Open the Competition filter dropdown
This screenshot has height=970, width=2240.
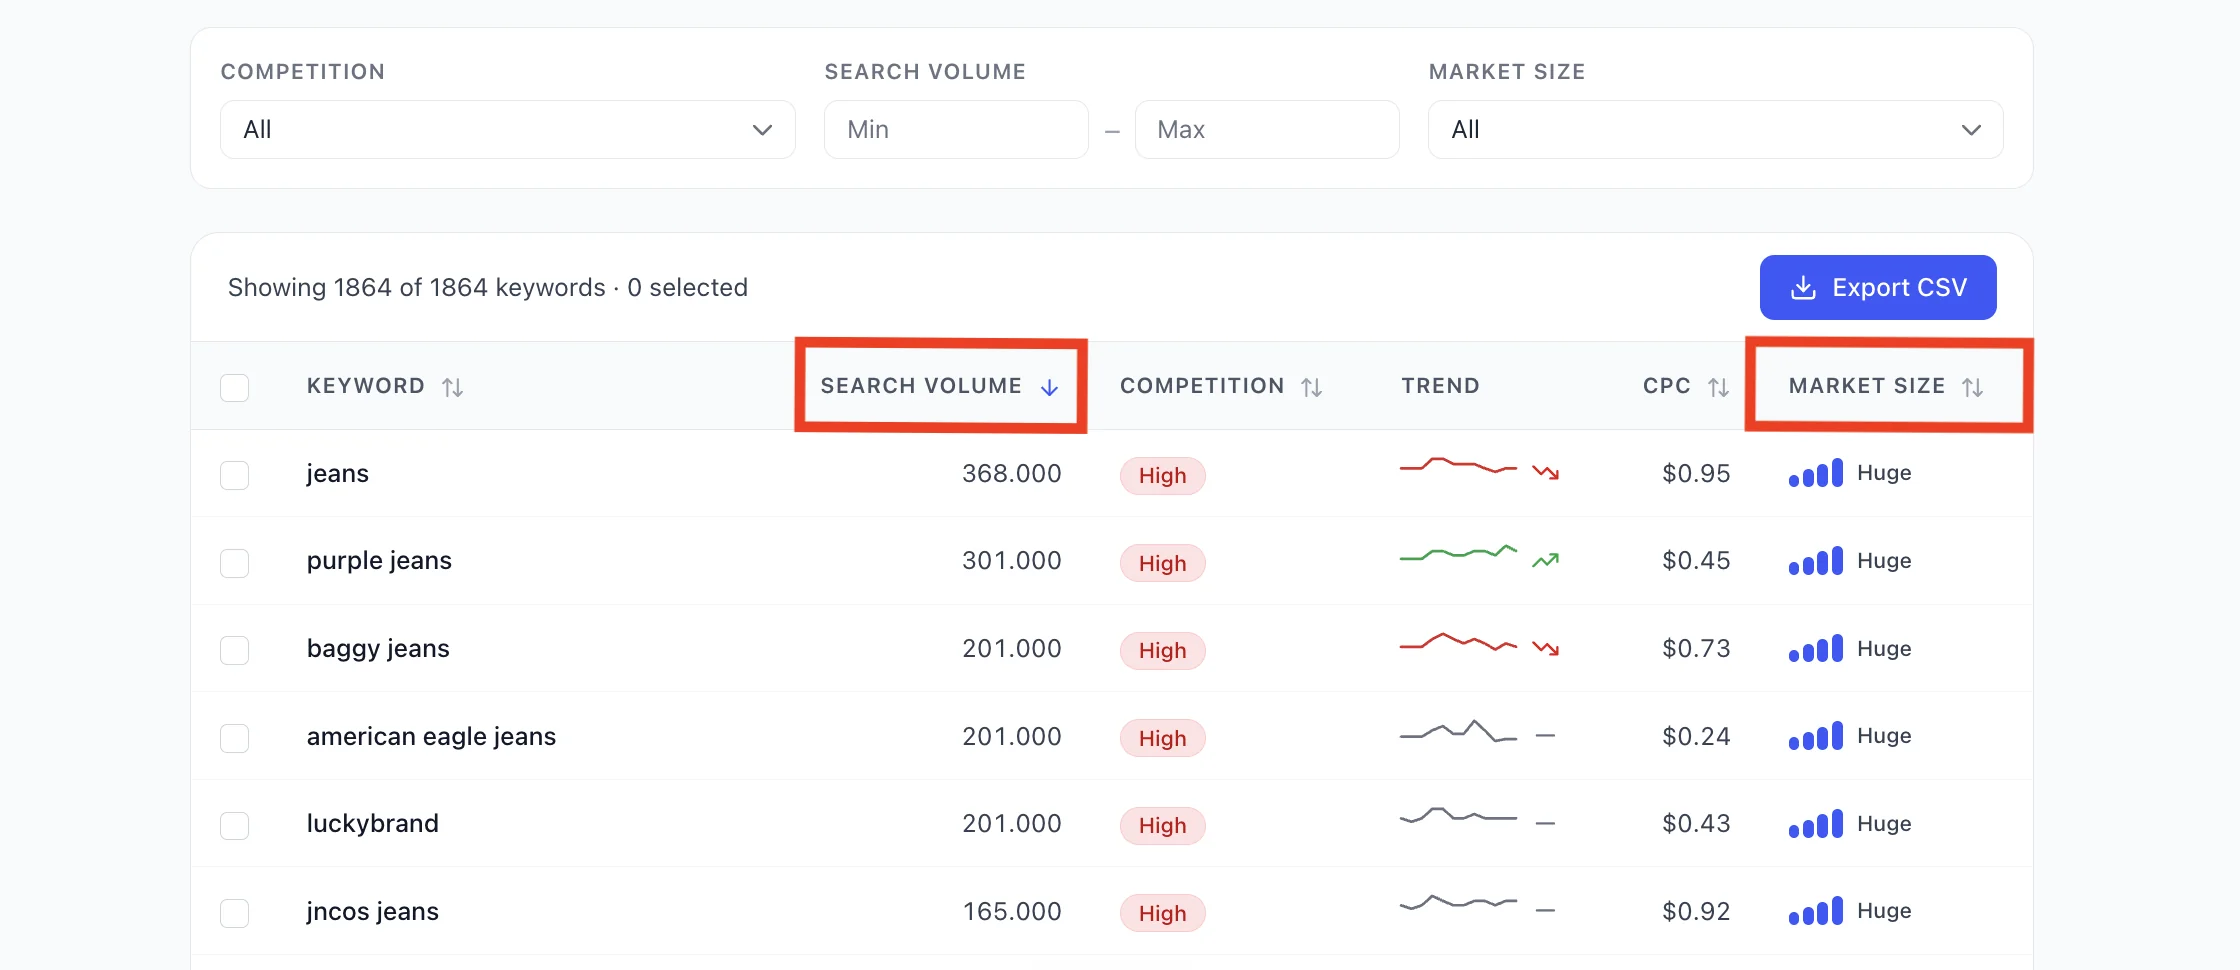(508, 129)
